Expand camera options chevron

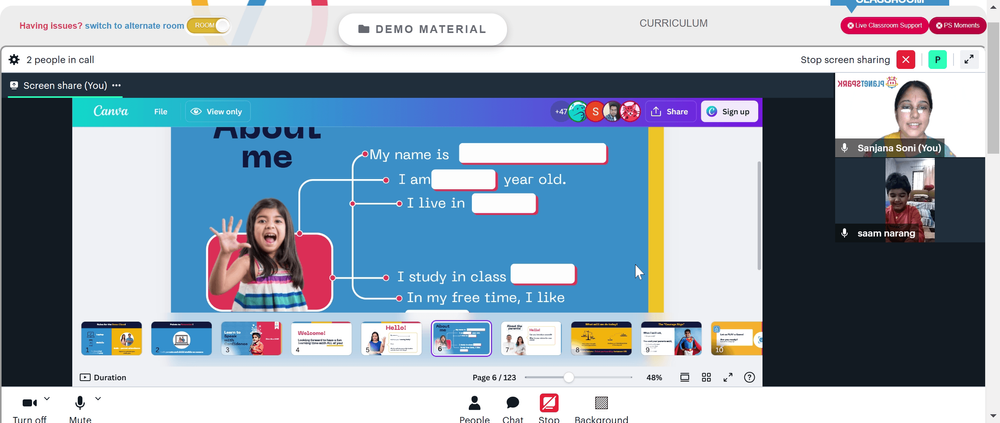(47, 399)
